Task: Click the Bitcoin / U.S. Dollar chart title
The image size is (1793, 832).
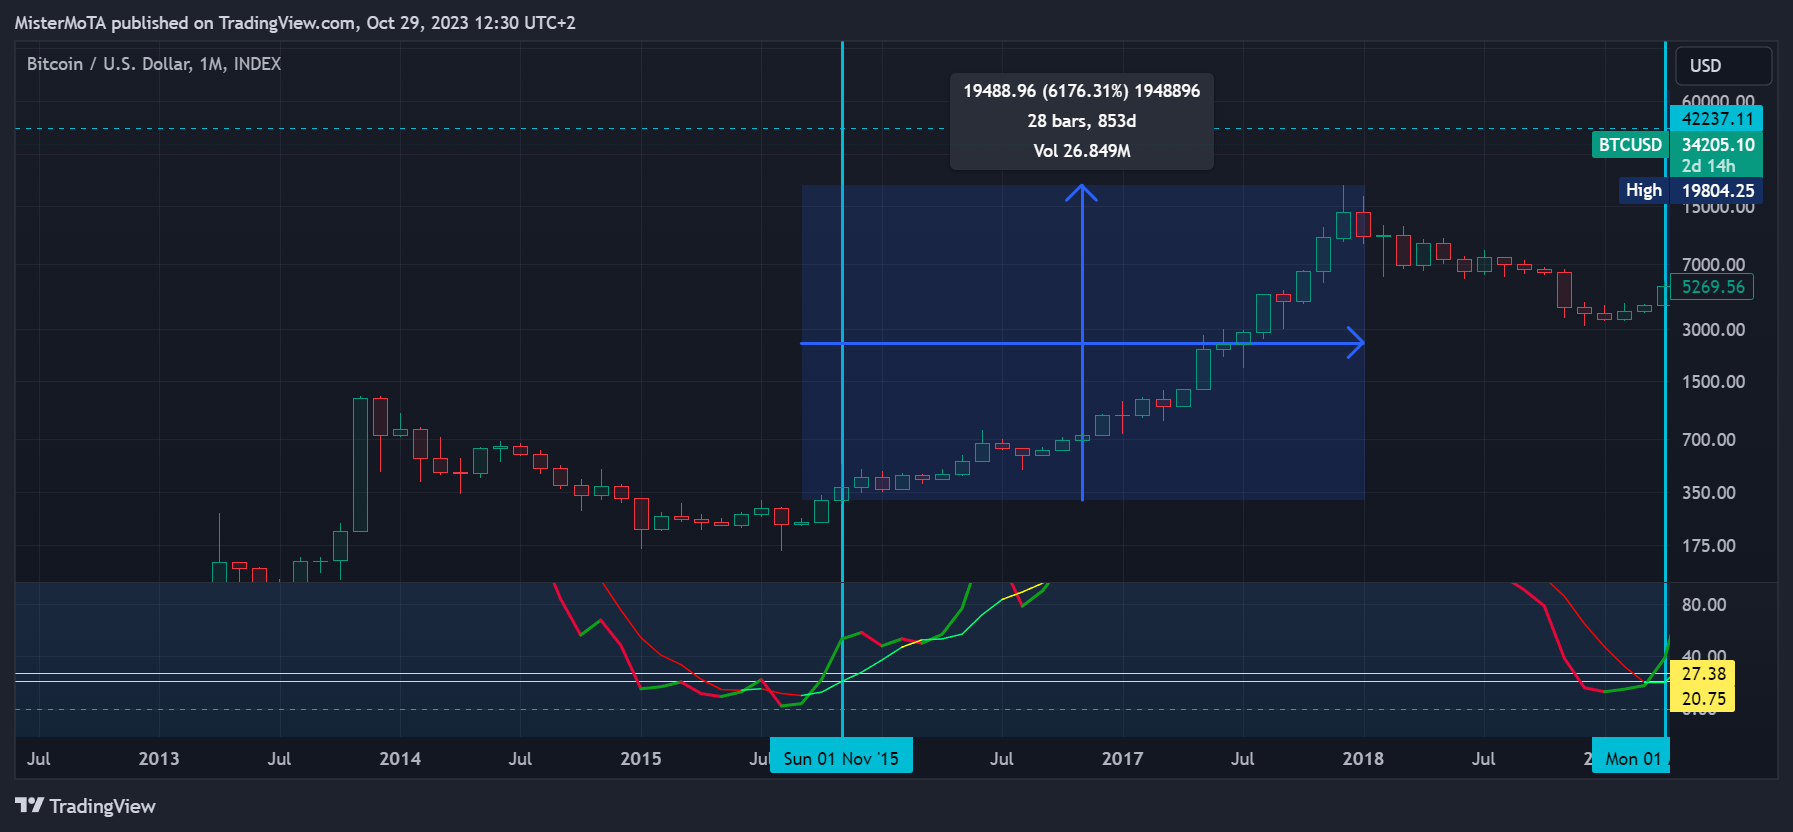Action: click(153, 64)
